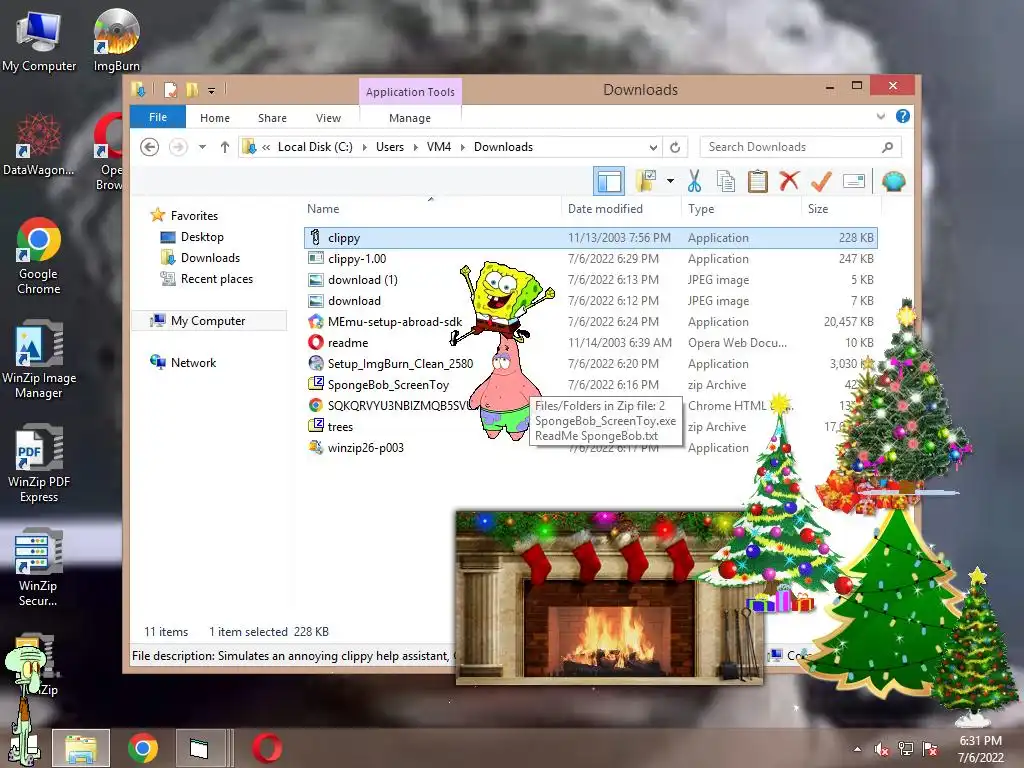Click the Forward arrow navigation button
The width and height of the screenshot is (1024, 768).
(178, 147)
